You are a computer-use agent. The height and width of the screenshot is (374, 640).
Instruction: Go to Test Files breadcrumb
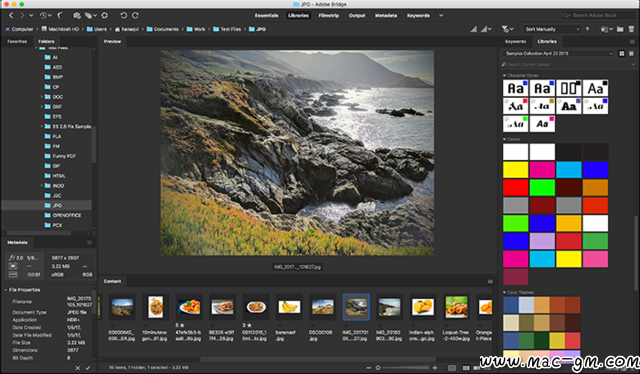(227, 29)
